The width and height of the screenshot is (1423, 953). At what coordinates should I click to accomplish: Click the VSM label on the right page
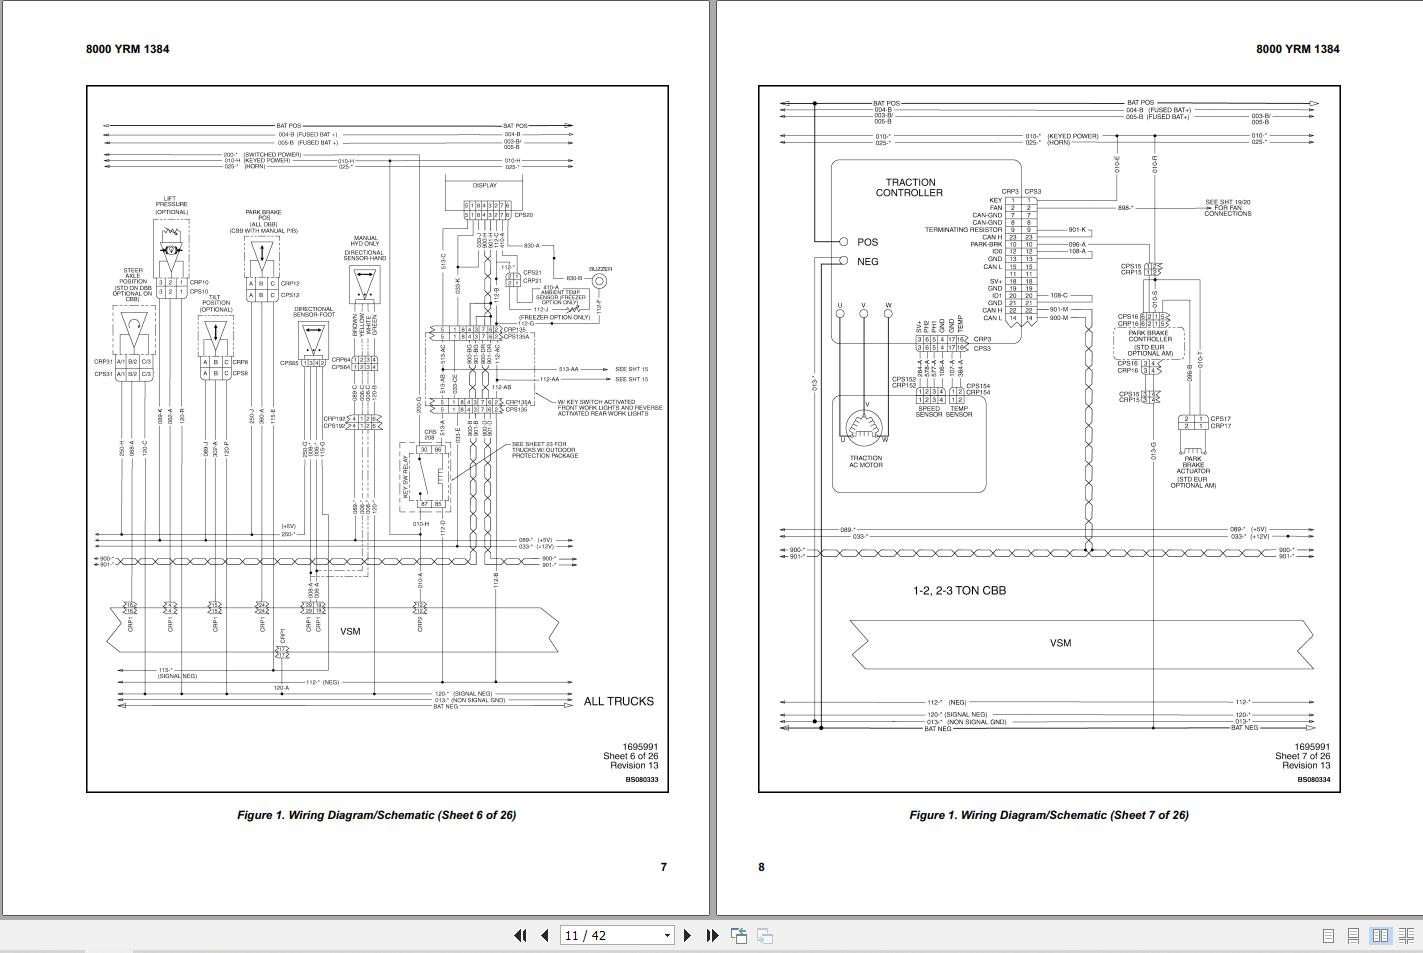pyautogui.click(x=1061, y=643)
